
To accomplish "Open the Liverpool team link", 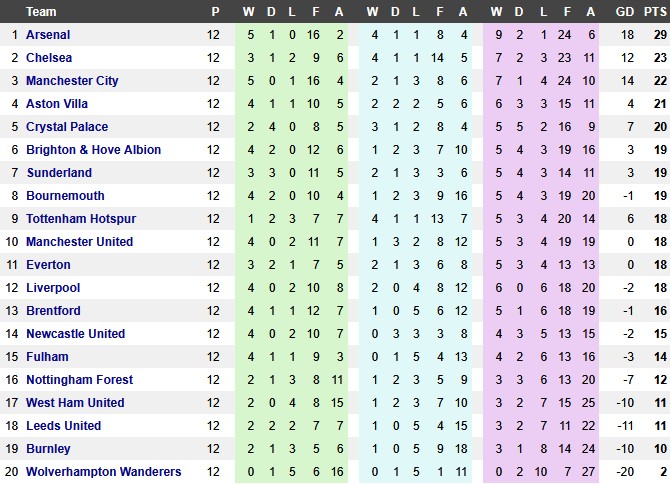I will [x=53, y=288].
